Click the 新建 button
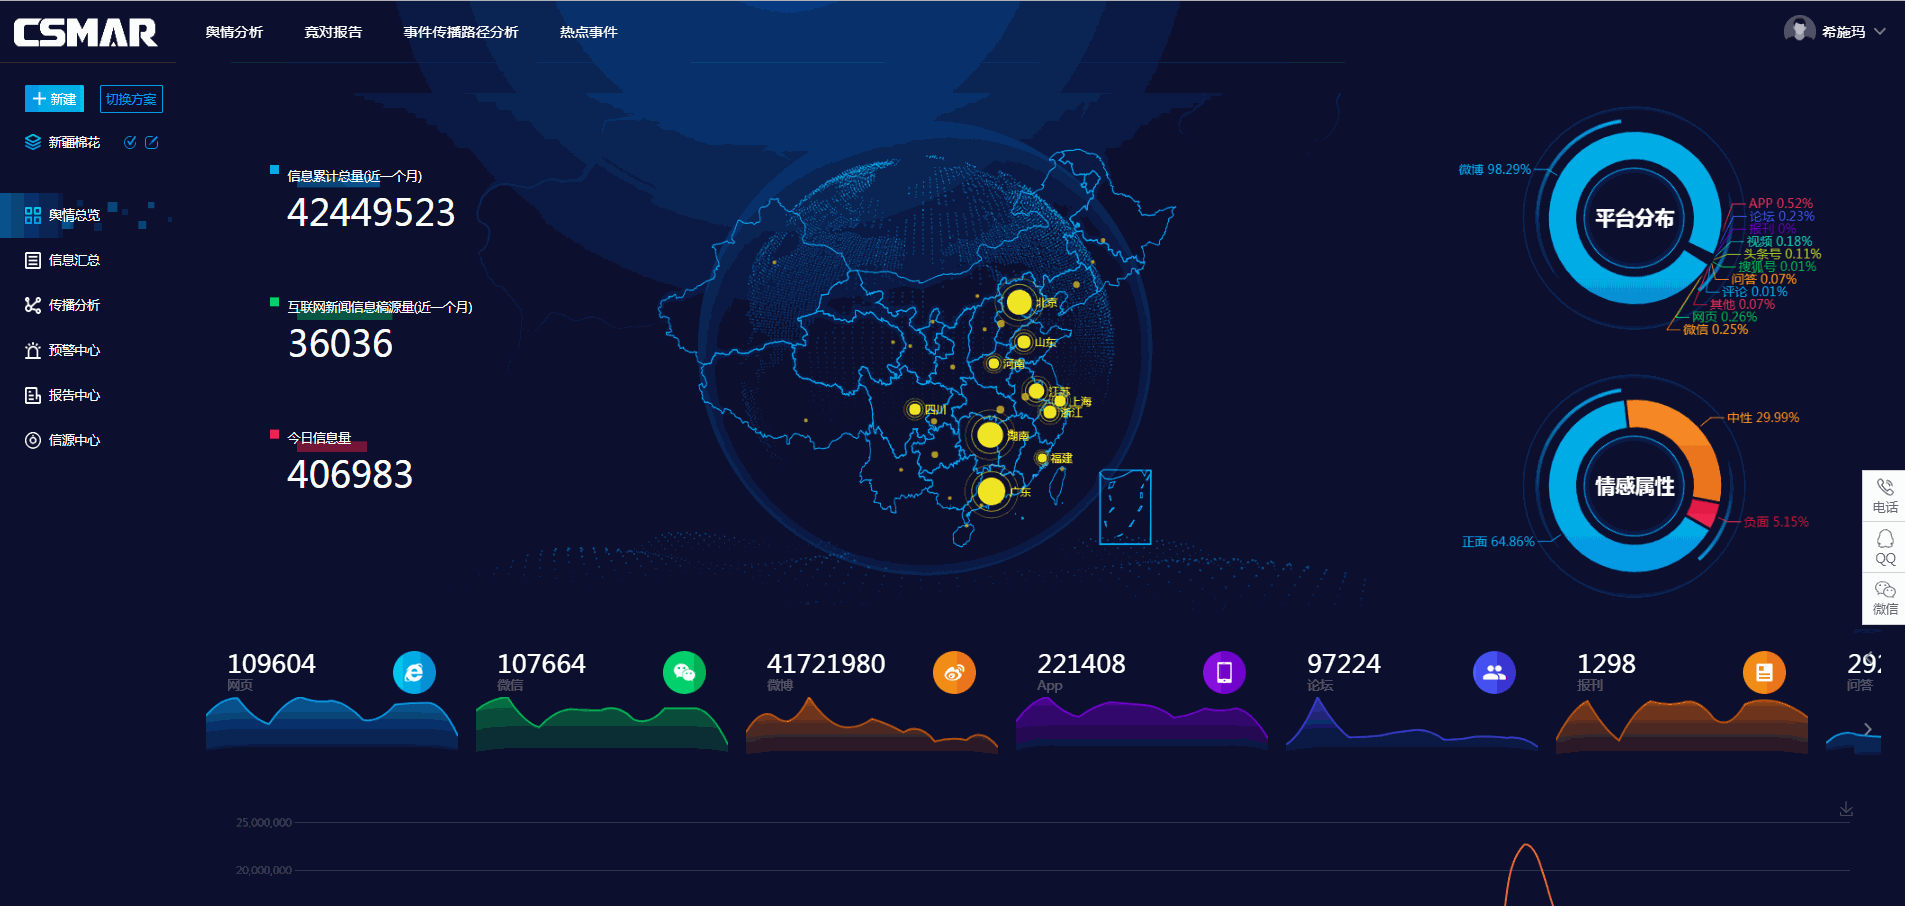The height and width of the screenshot is (906, 1905). [54, 99]
